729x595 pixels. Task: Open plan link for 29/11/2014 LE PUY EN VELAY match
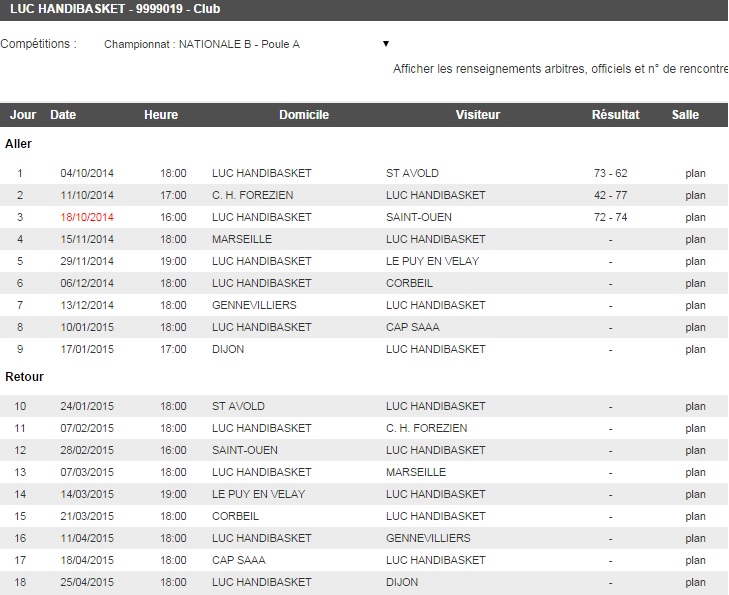coord(695,261)
